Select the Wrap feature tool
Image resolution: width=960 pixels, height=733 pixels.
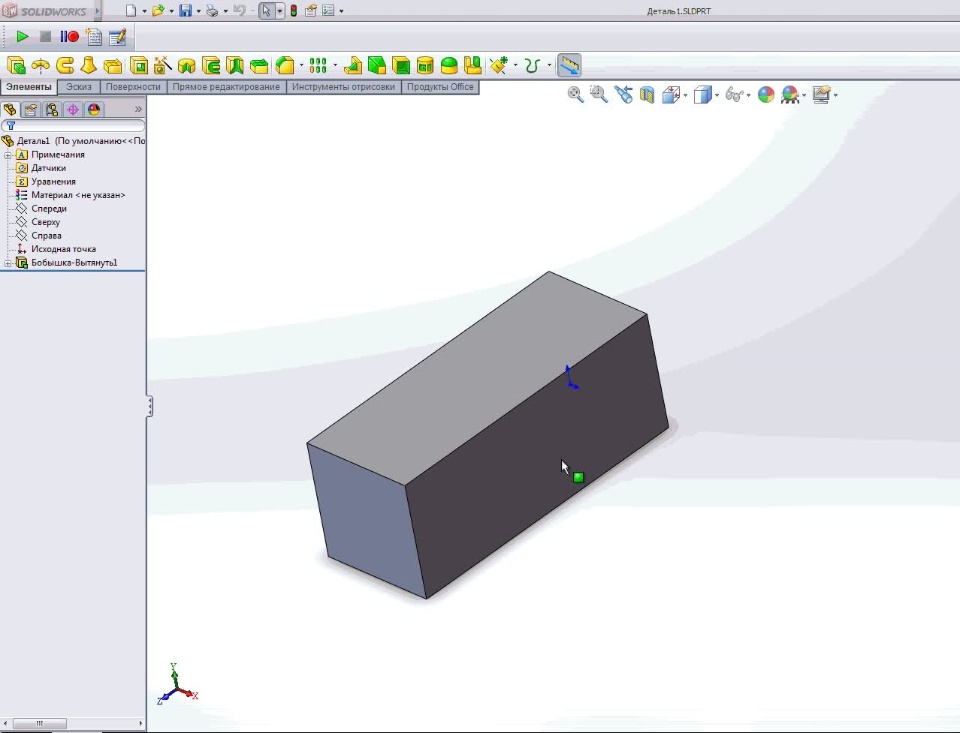pyautogui.click(x=425, y=65)
